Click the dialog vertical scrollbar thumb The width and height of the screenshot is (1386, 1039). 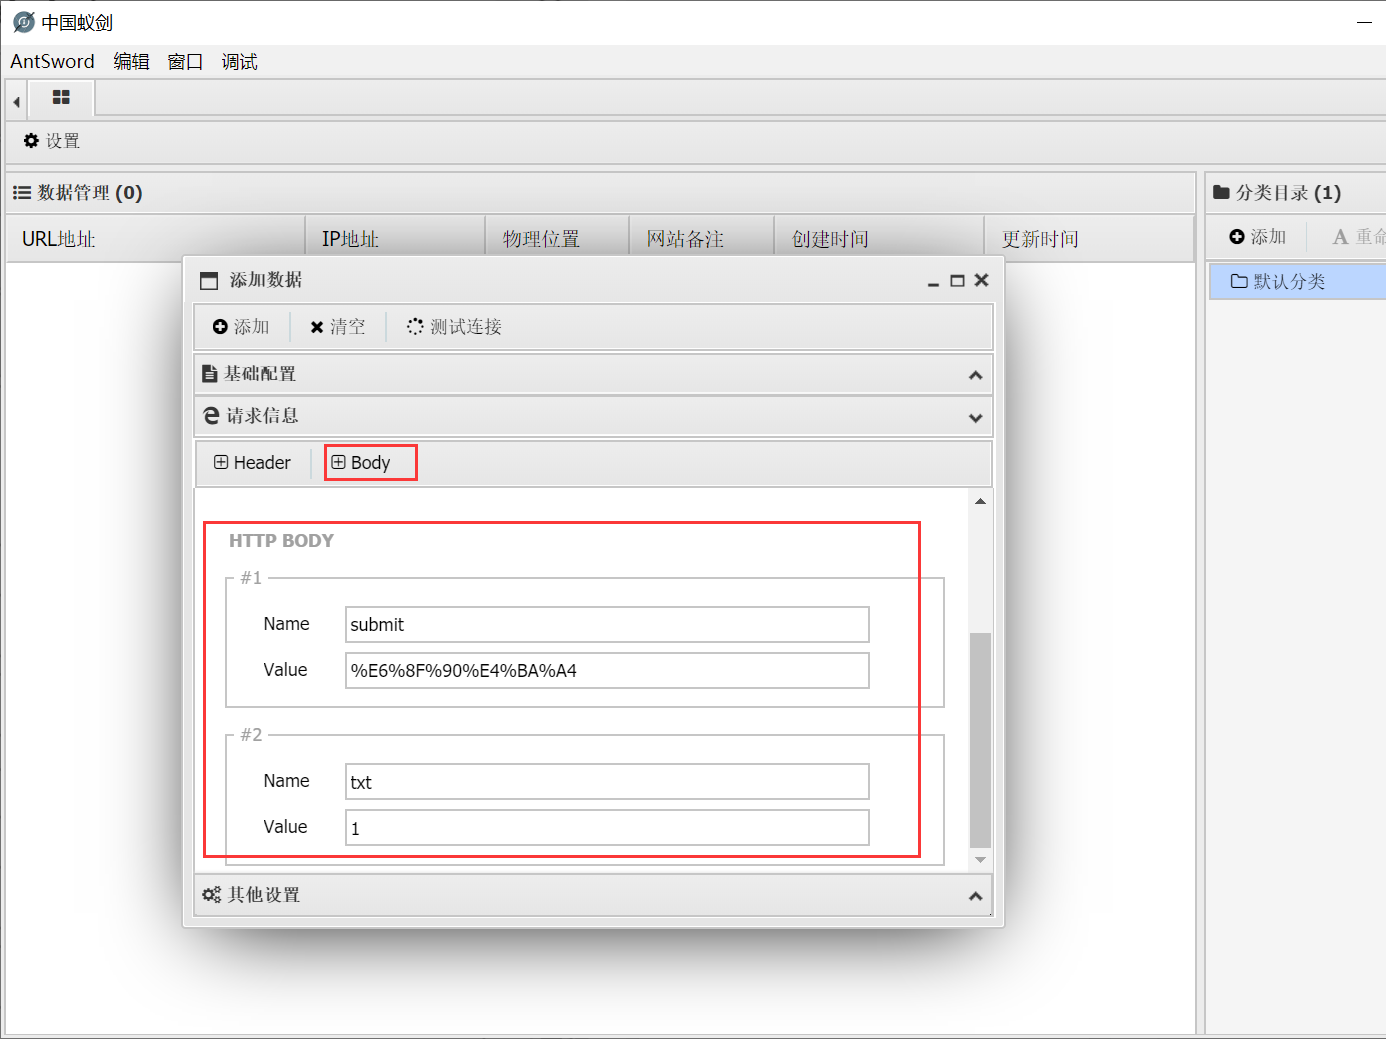coord(980,740)
